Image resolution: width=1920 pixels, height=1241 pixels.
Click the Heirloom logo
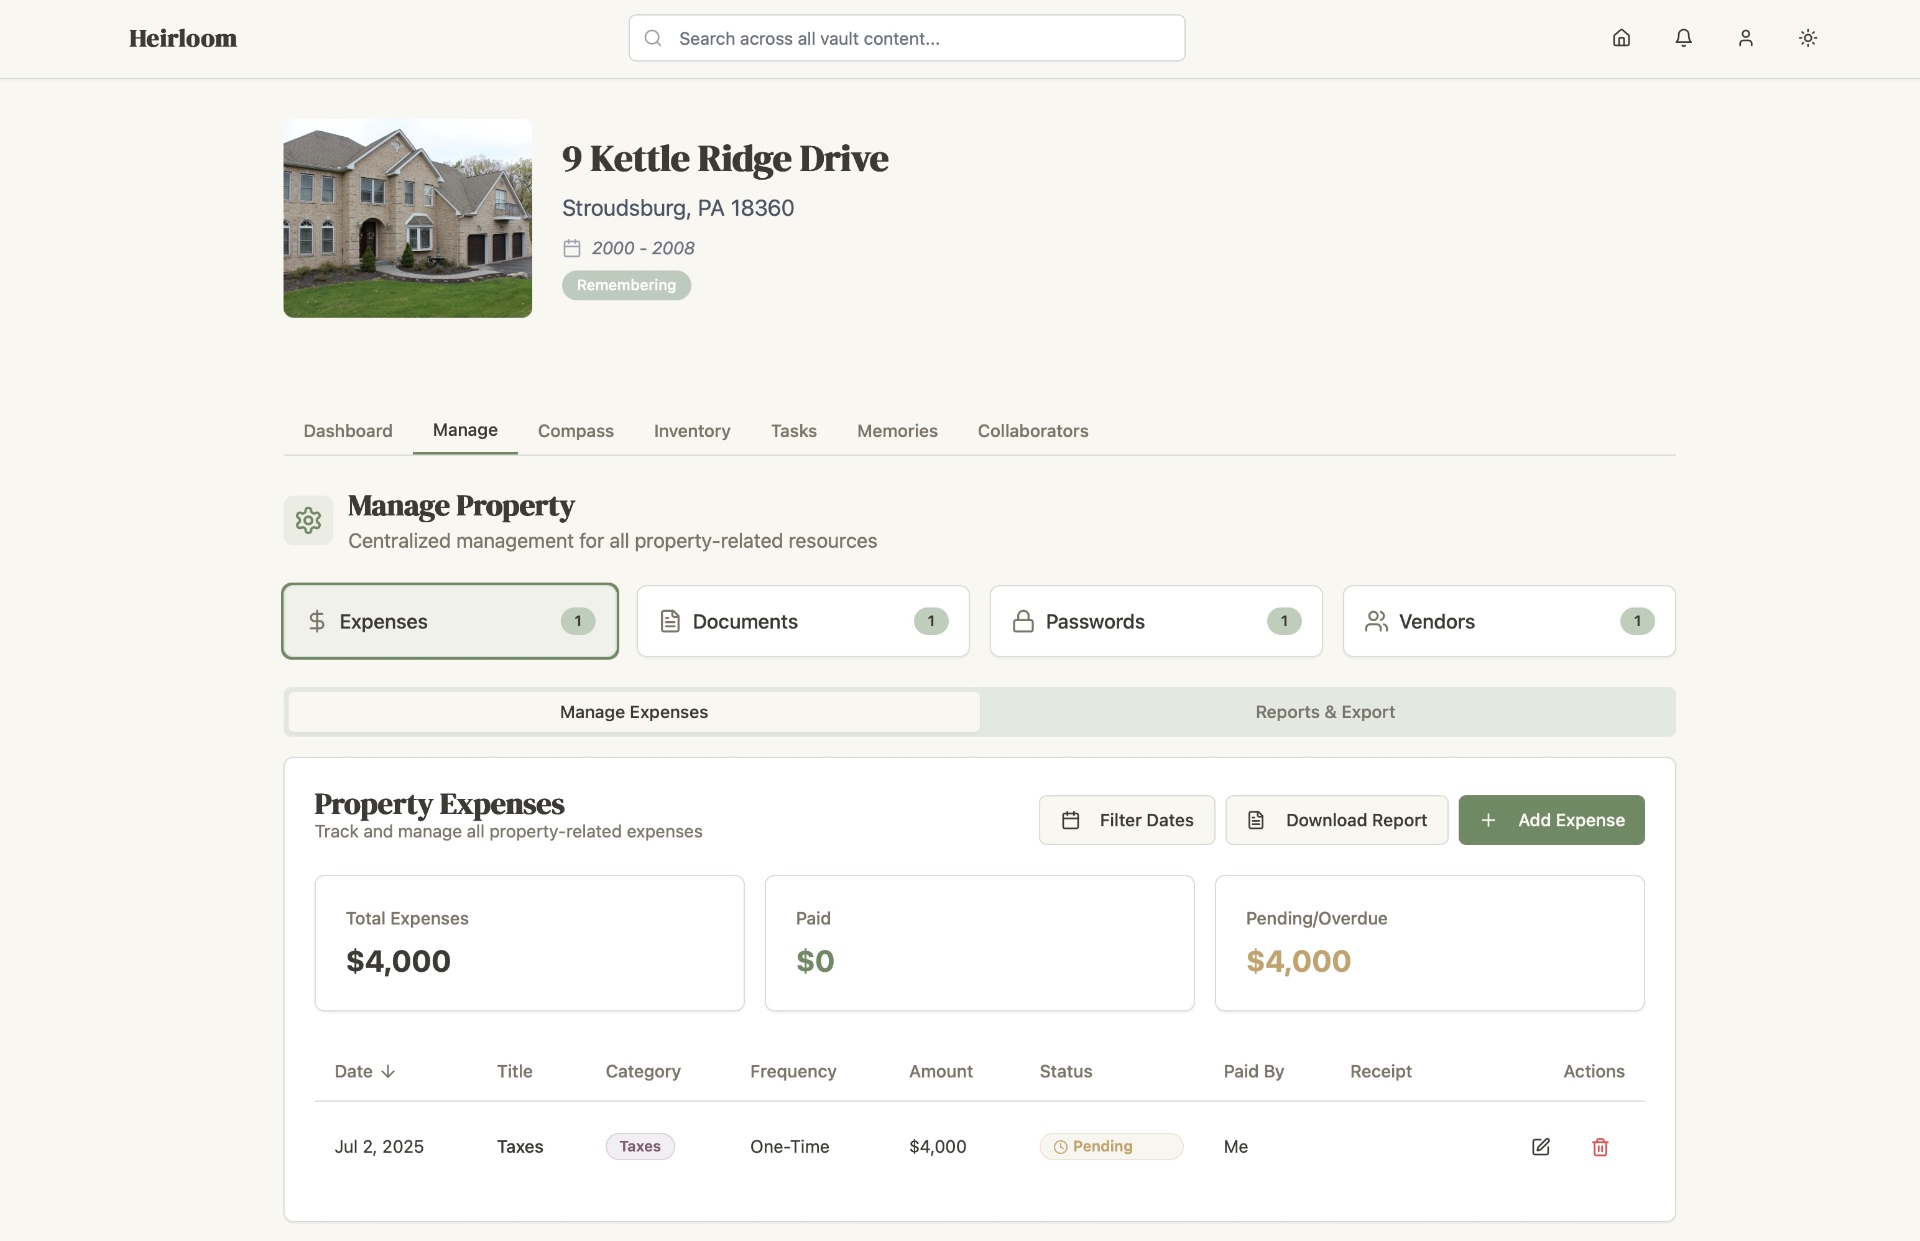[x=183, y=38]
